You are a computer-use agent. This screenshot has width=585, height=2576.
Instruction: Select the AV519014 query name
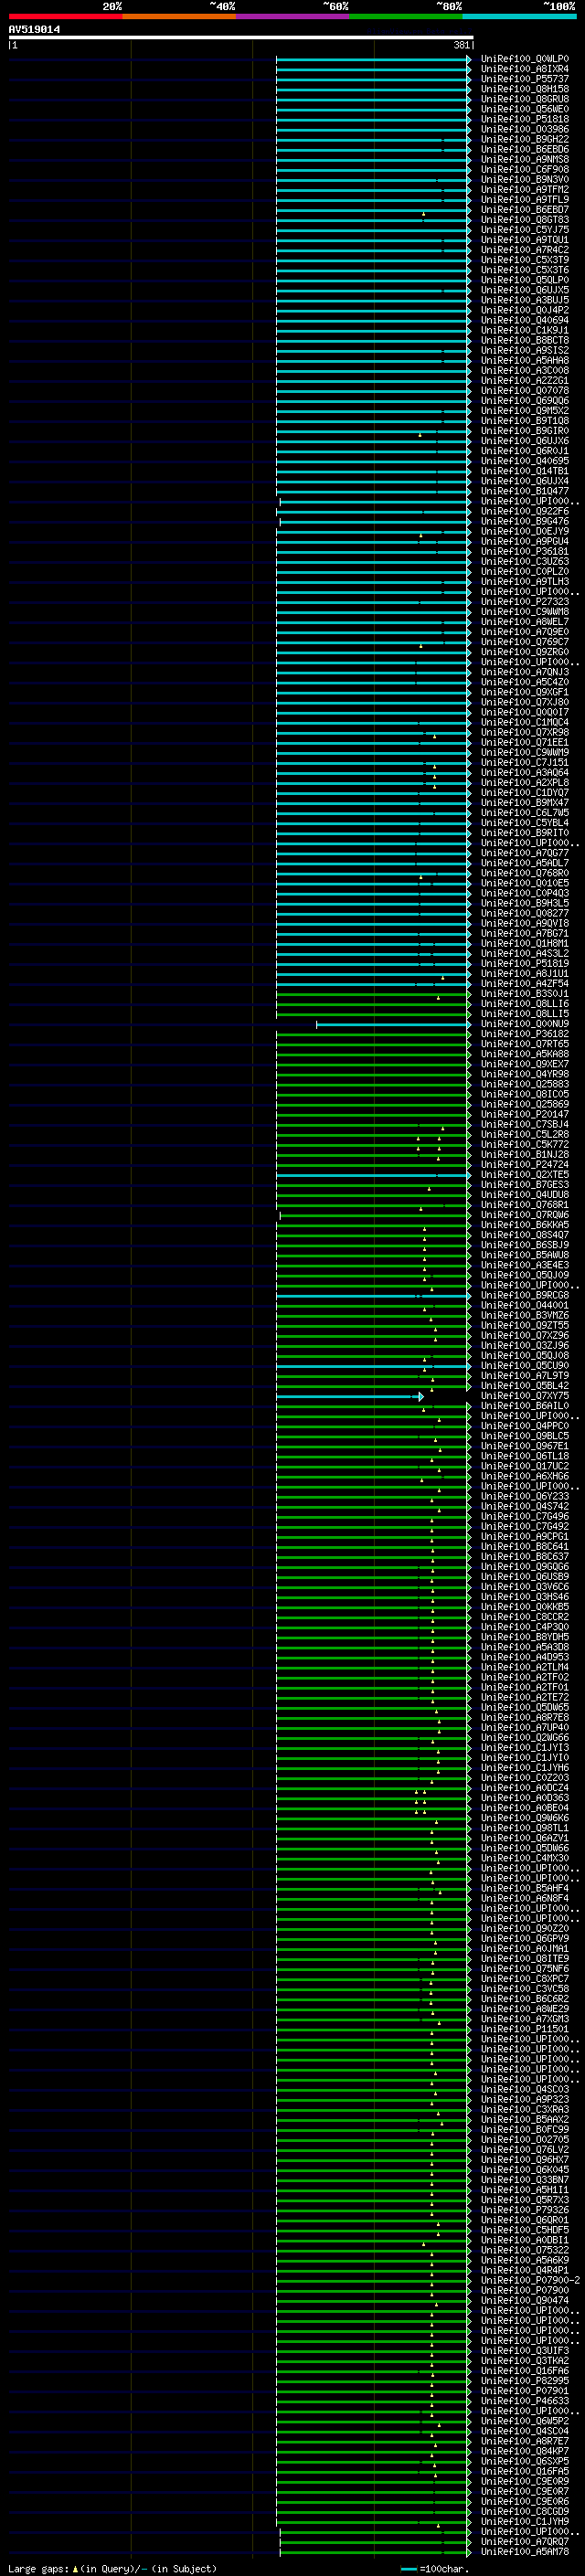pyautogui.click(x=34, y=29)
